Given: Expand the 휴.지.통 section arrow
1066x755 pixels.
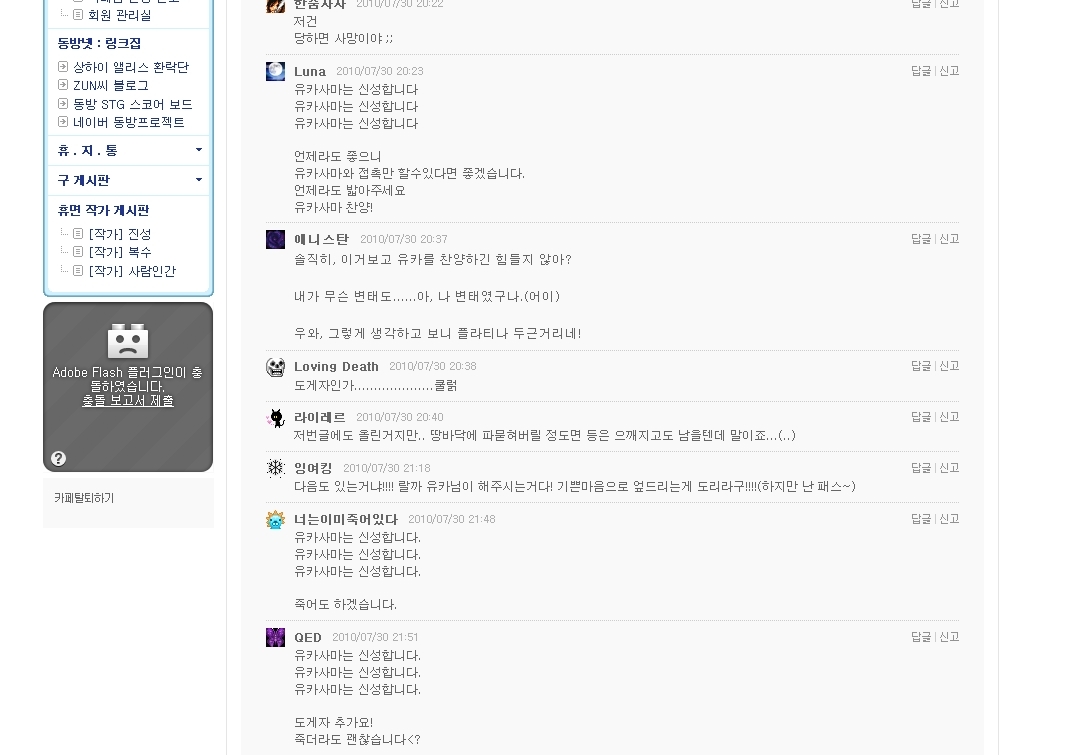Looking at the screenshot, I should coord(199,150).
